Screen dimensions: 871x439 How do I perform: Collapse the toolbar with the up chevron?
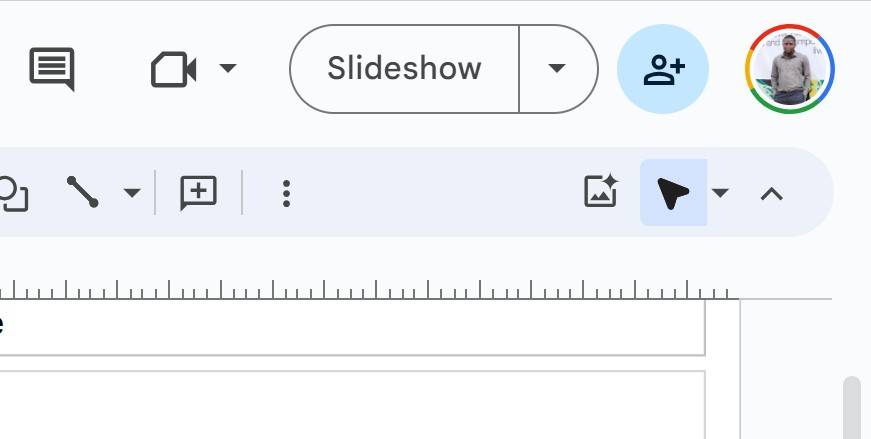(771, 193)
